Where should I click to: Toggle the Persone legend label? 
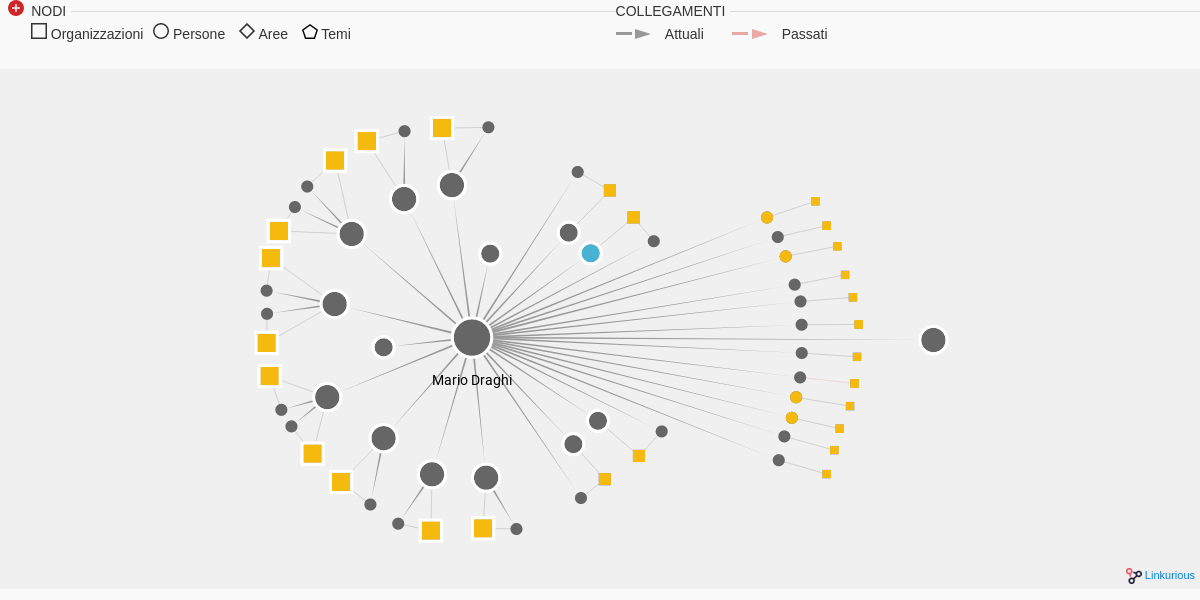[199, 34]
